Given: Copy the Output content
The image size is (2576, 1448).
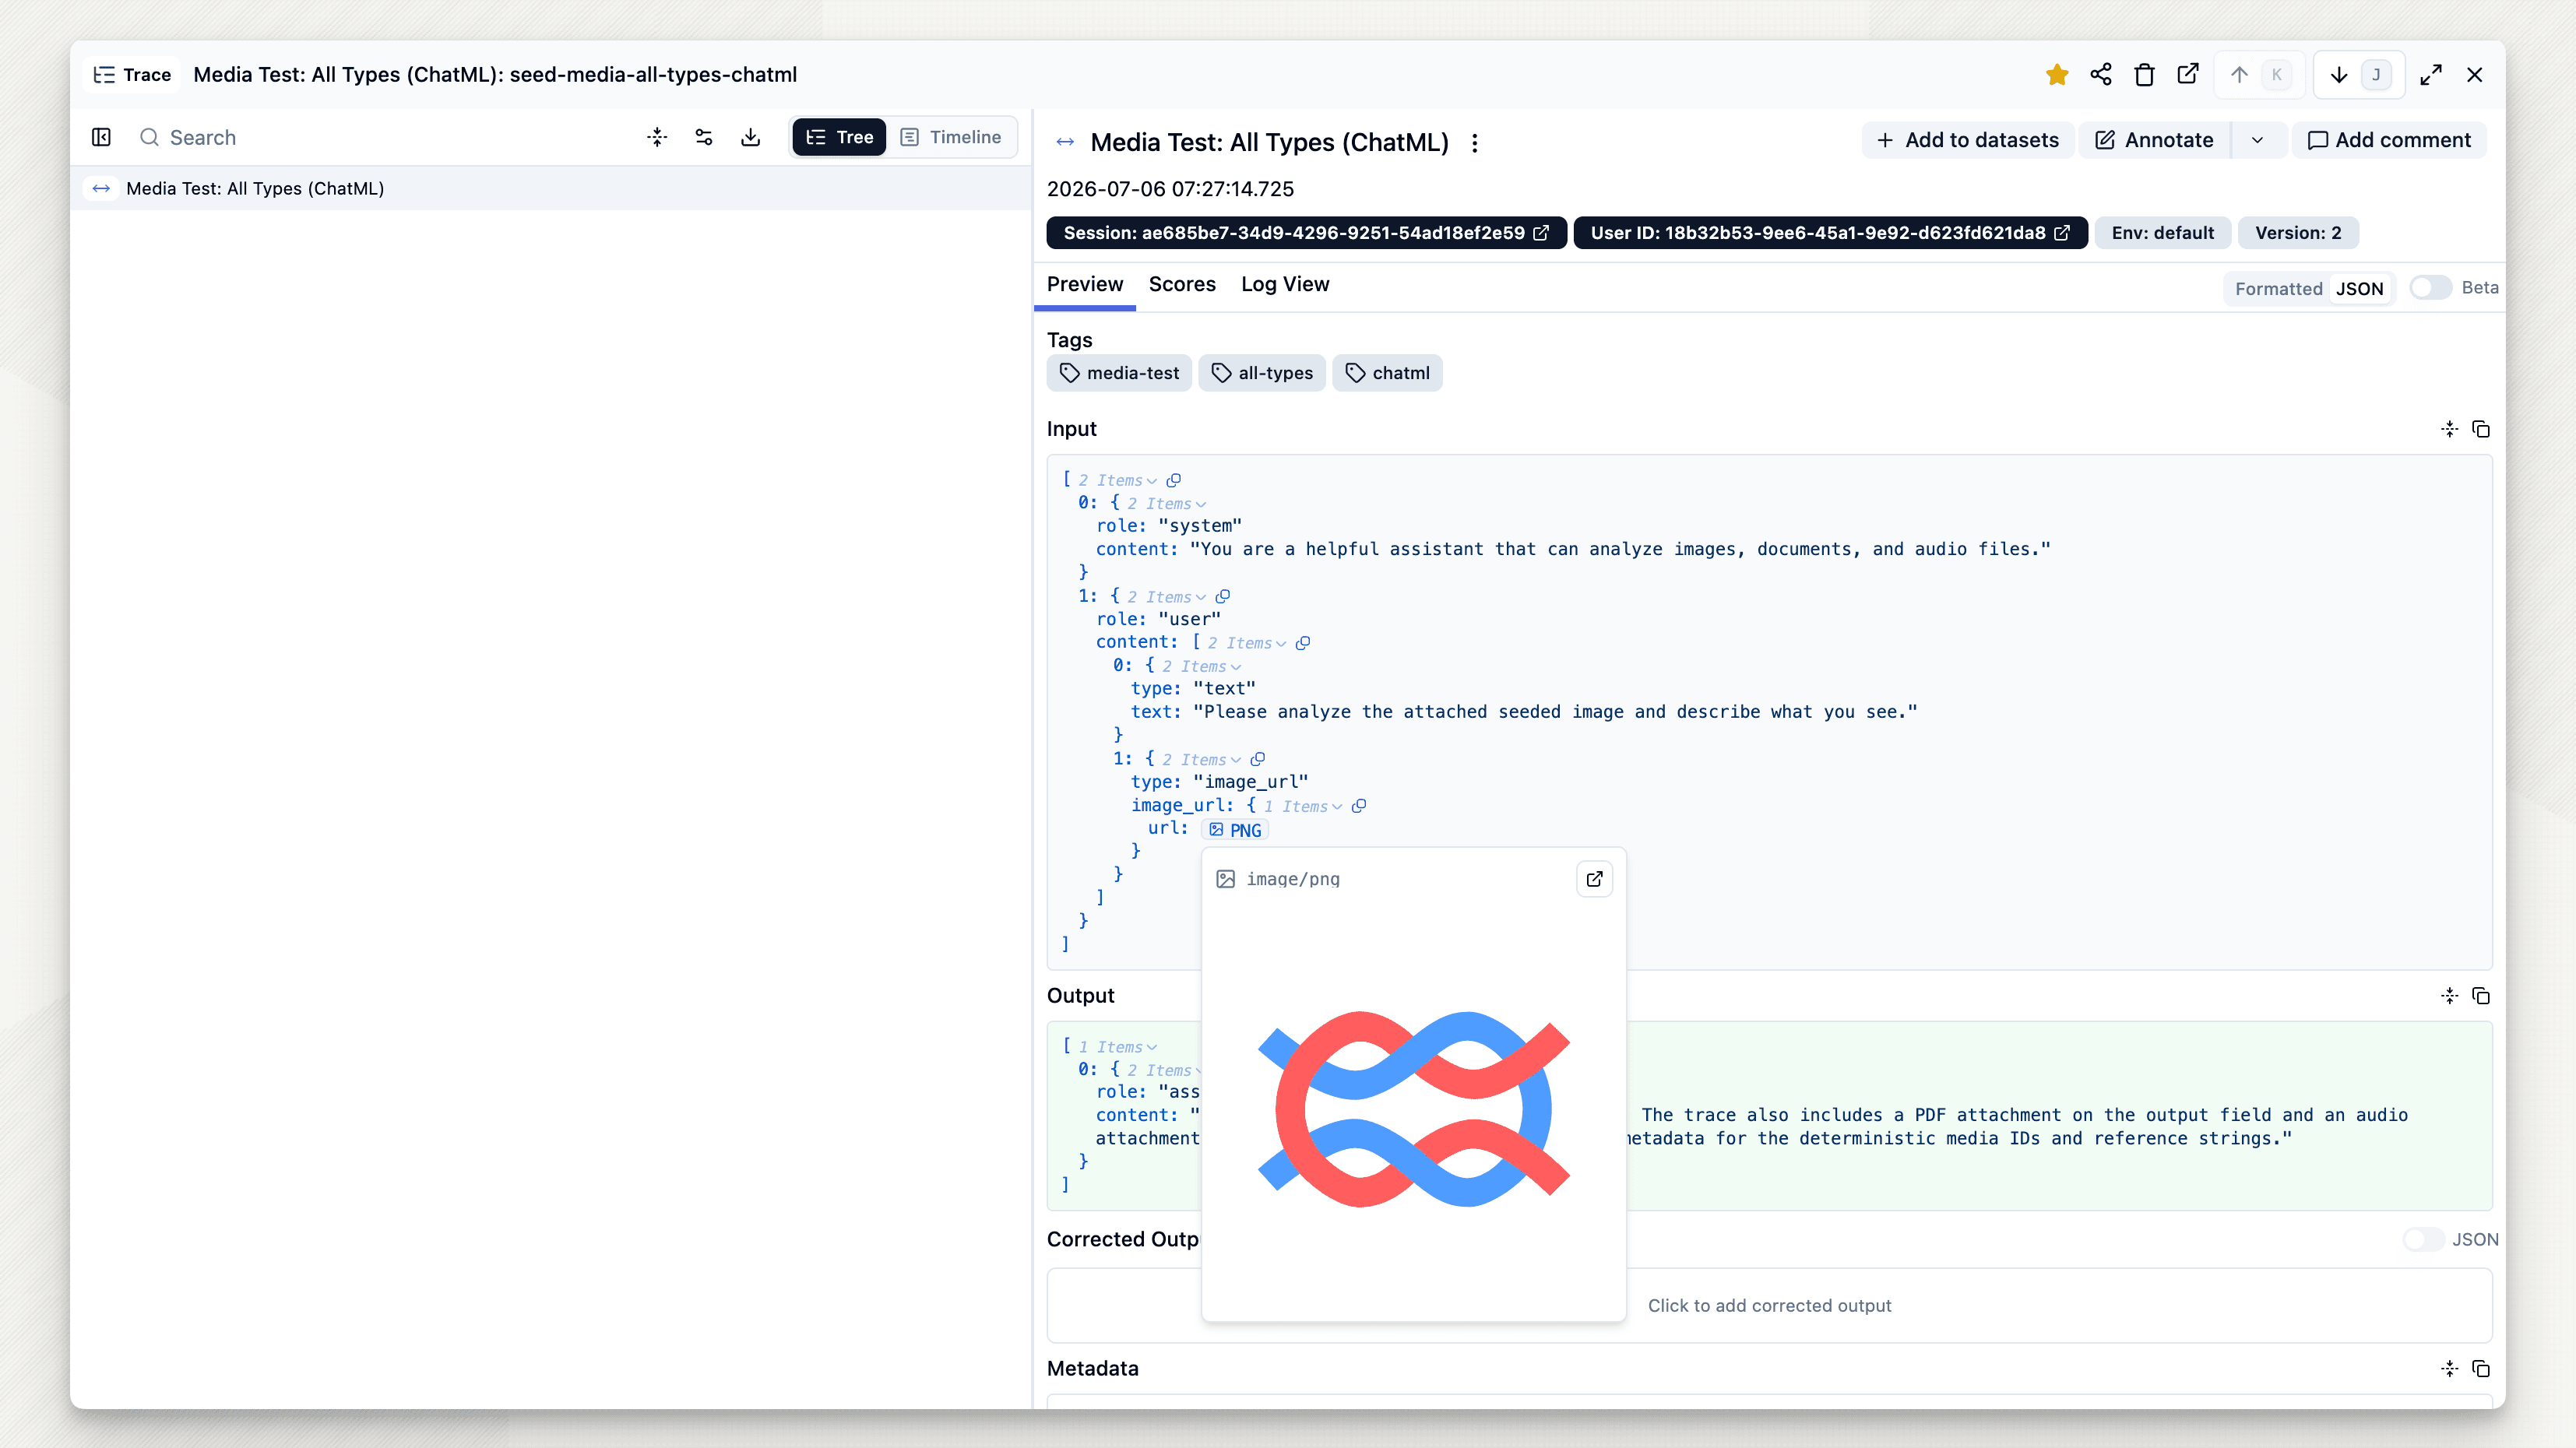Looking at the screenshot, I should (2481, 996).
